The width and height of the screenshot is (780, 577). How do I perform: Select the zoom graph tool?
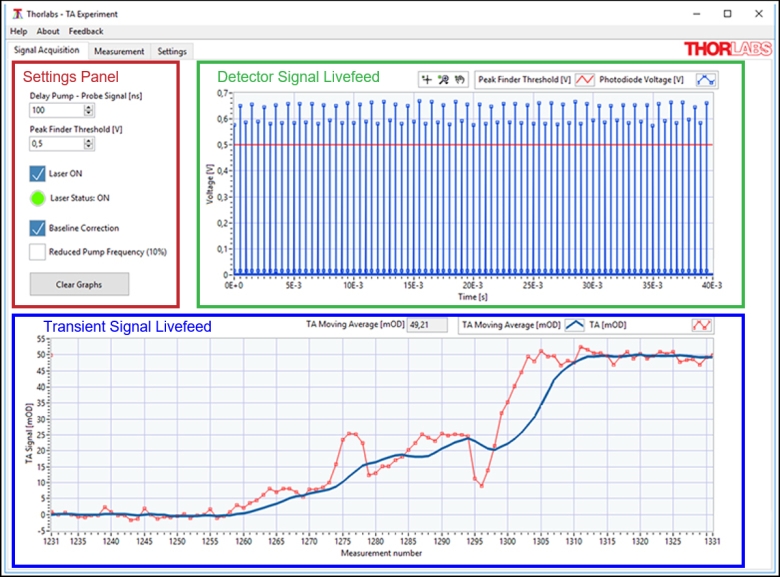[x=443, y=80]
